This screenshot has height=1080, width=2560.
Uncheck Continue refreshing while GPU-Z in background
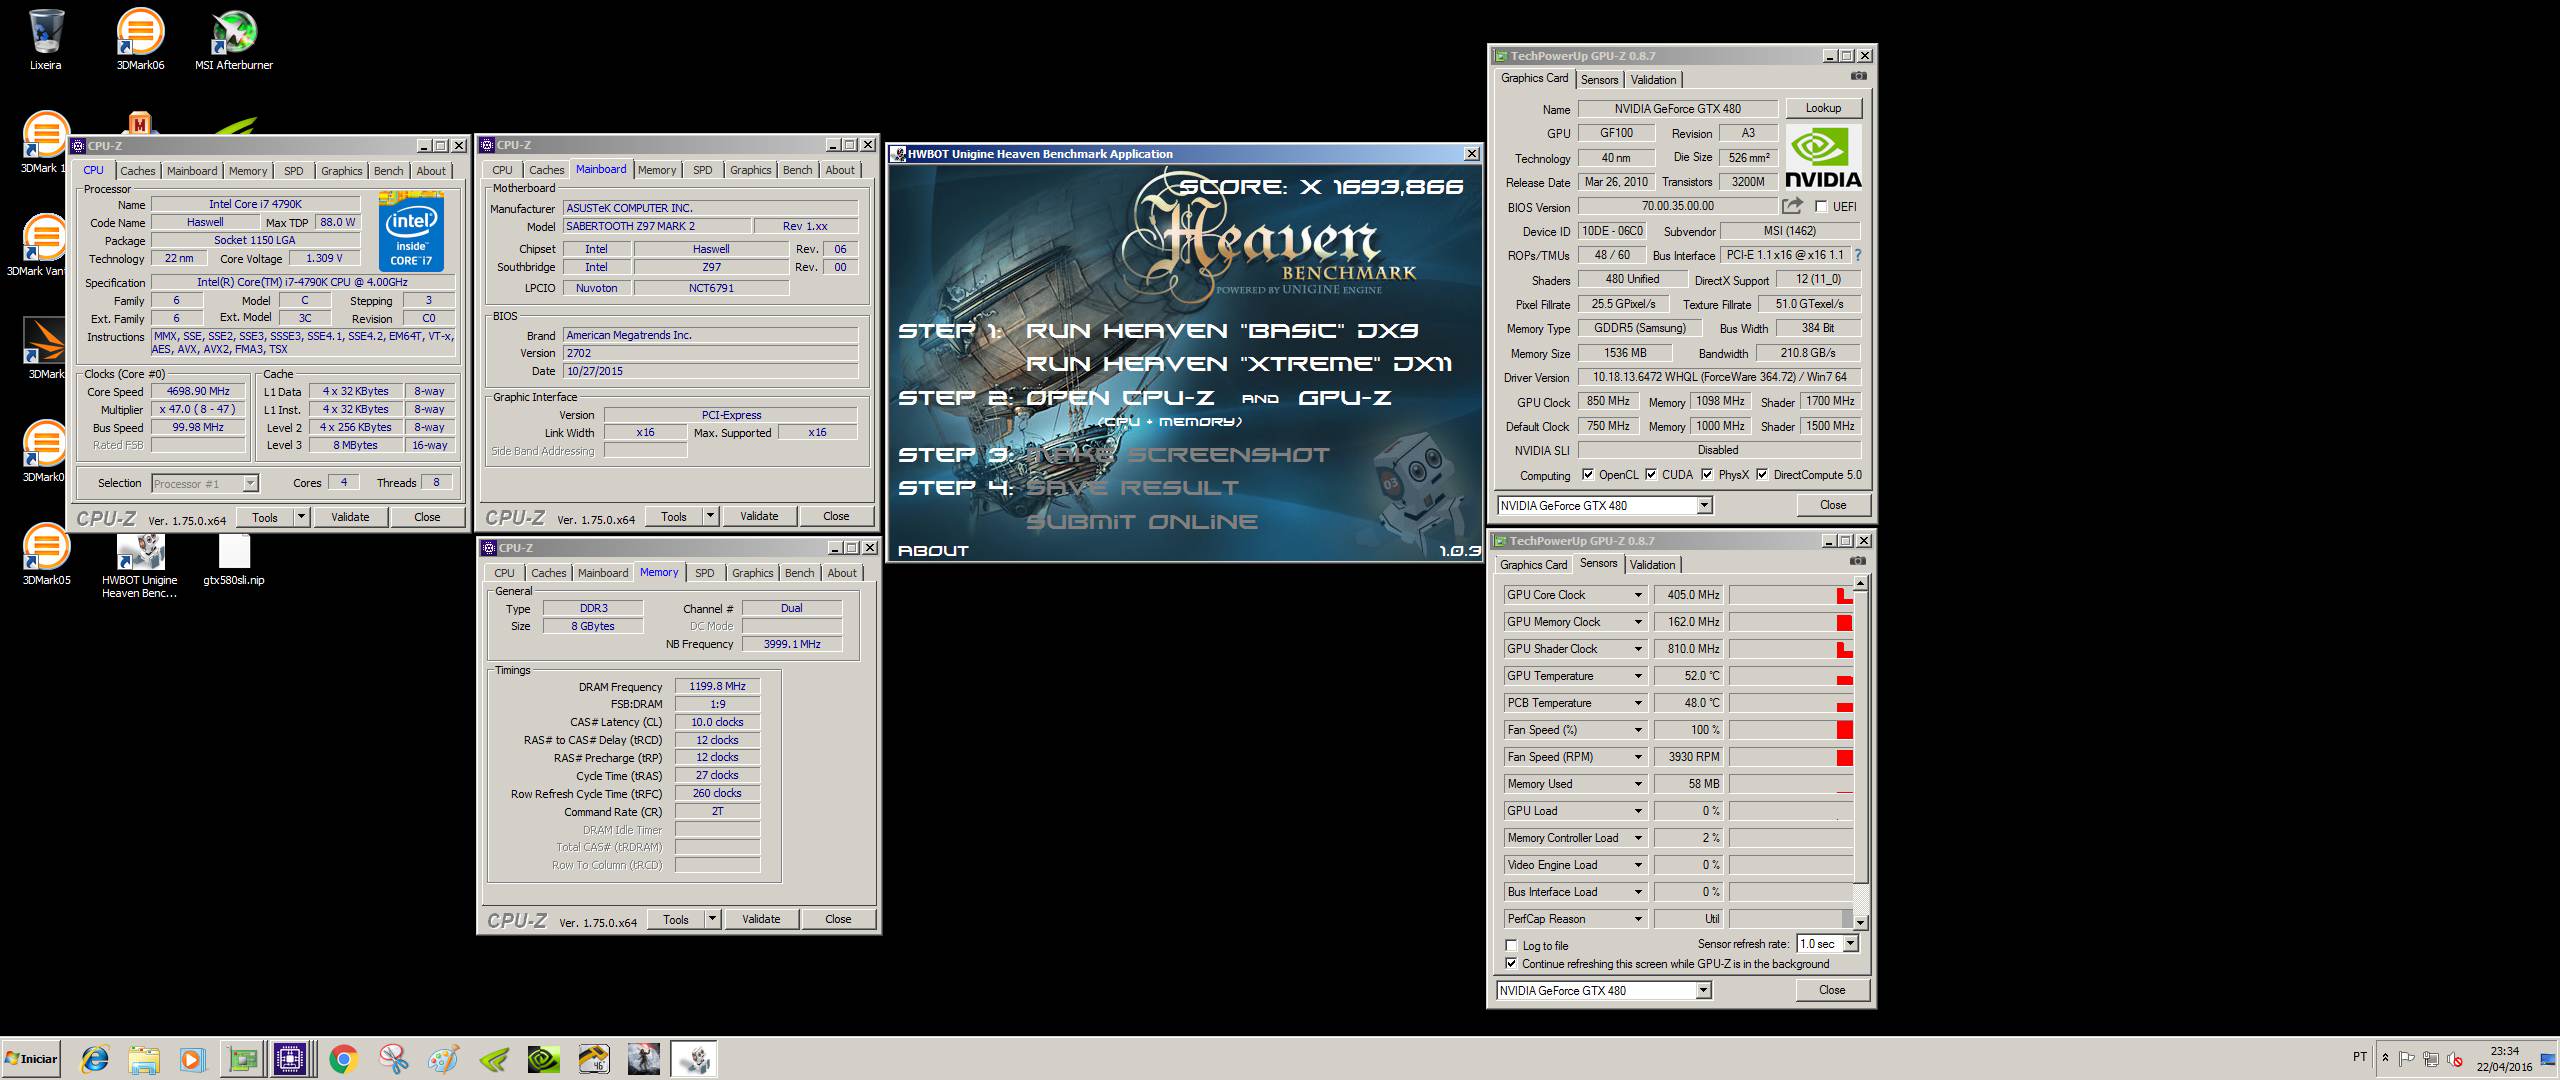pos(1511,964)
